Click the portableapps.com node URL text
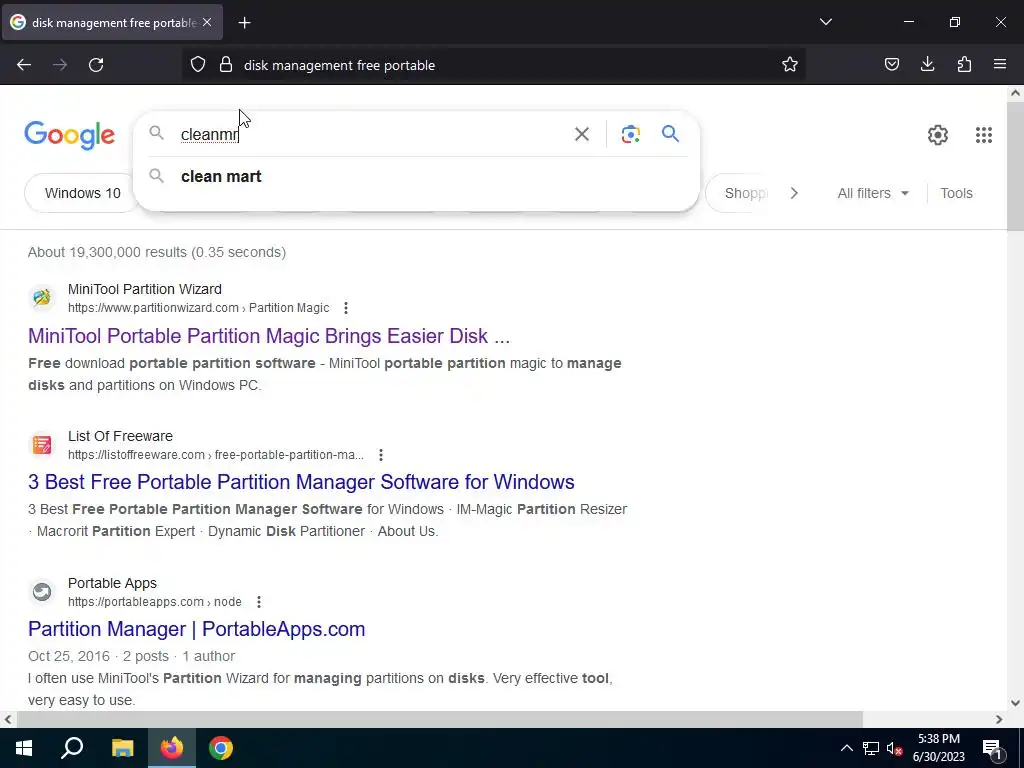Screen dimensions: 1024x768 [155, 601]
